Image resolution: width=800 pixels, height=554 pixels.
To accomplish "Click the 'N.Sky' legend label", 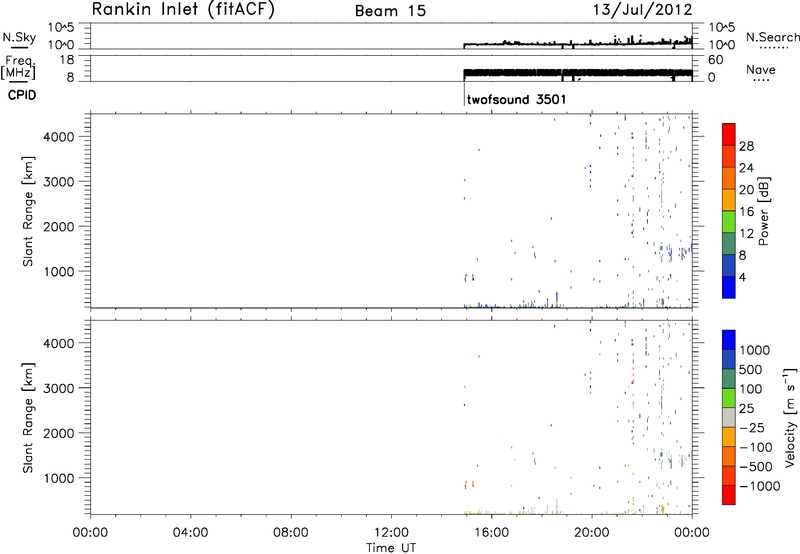I will pos(19,37).
